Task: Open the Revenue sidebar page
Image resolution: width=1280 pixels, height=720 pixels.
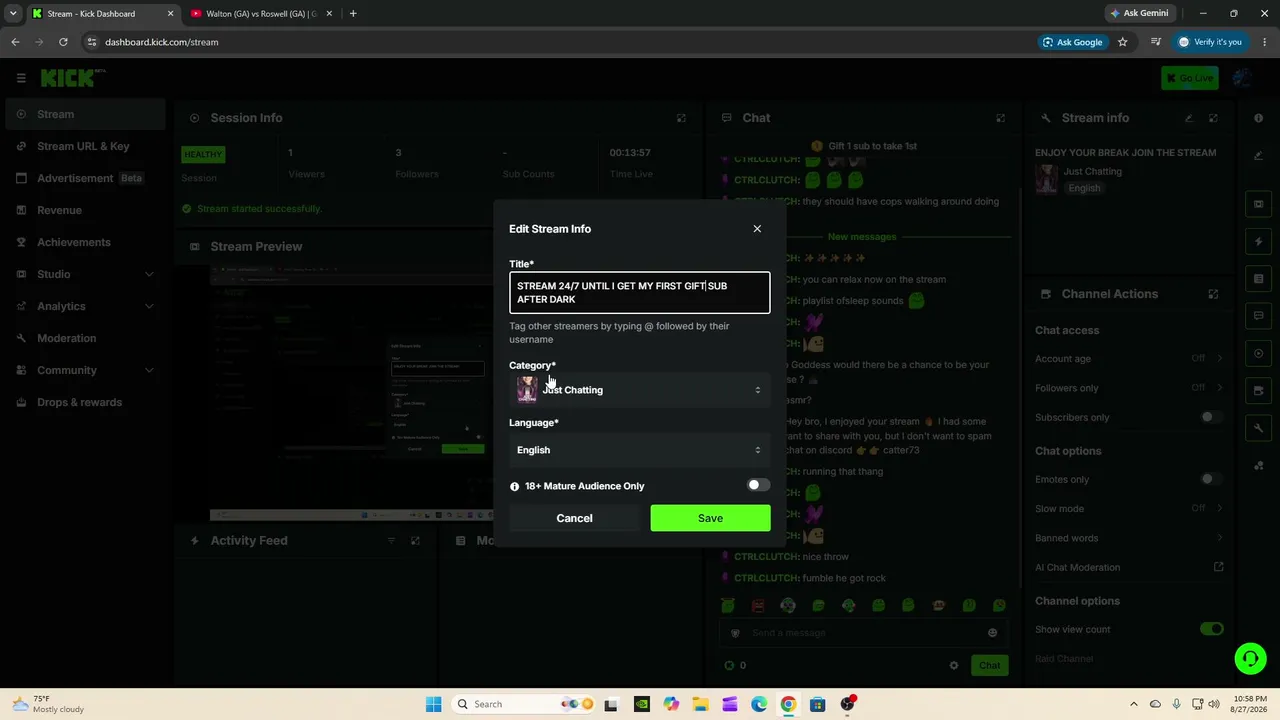Action: click(83, 210)
